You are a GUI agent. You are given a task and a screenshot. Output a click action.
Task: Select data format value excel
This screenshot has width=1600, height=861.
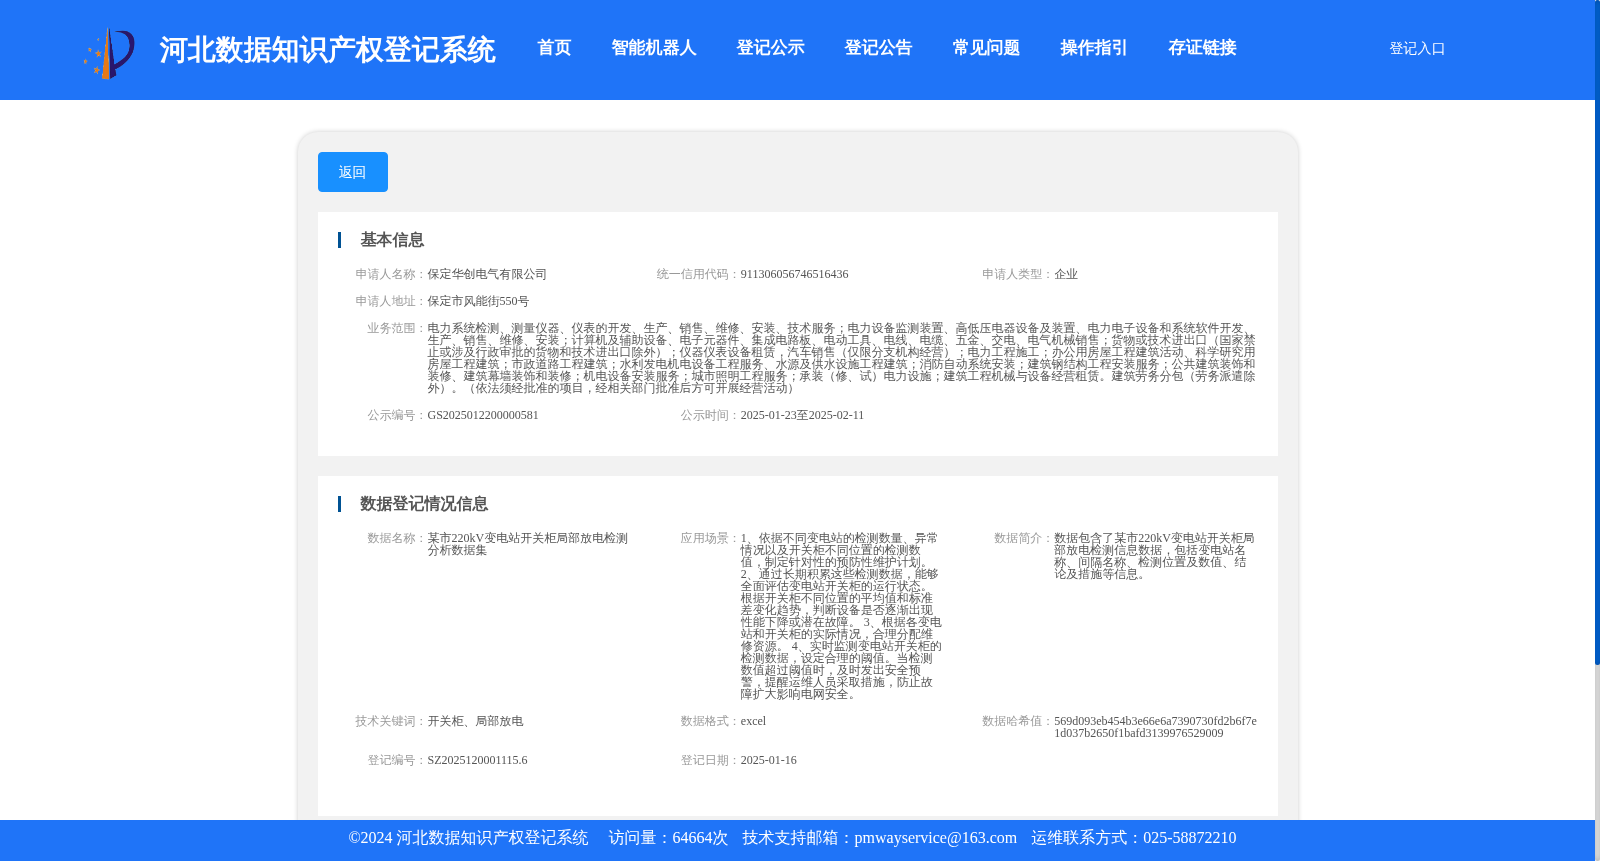tap(753, 721)
